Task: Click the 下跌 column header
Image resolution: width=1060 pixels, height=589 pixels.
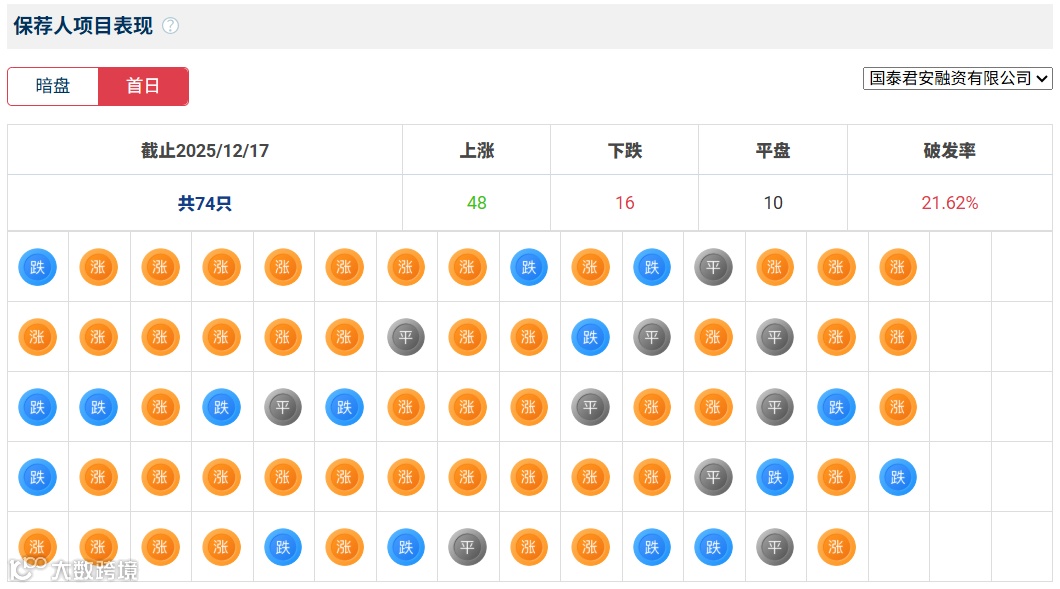Action: tap(625, 150)
